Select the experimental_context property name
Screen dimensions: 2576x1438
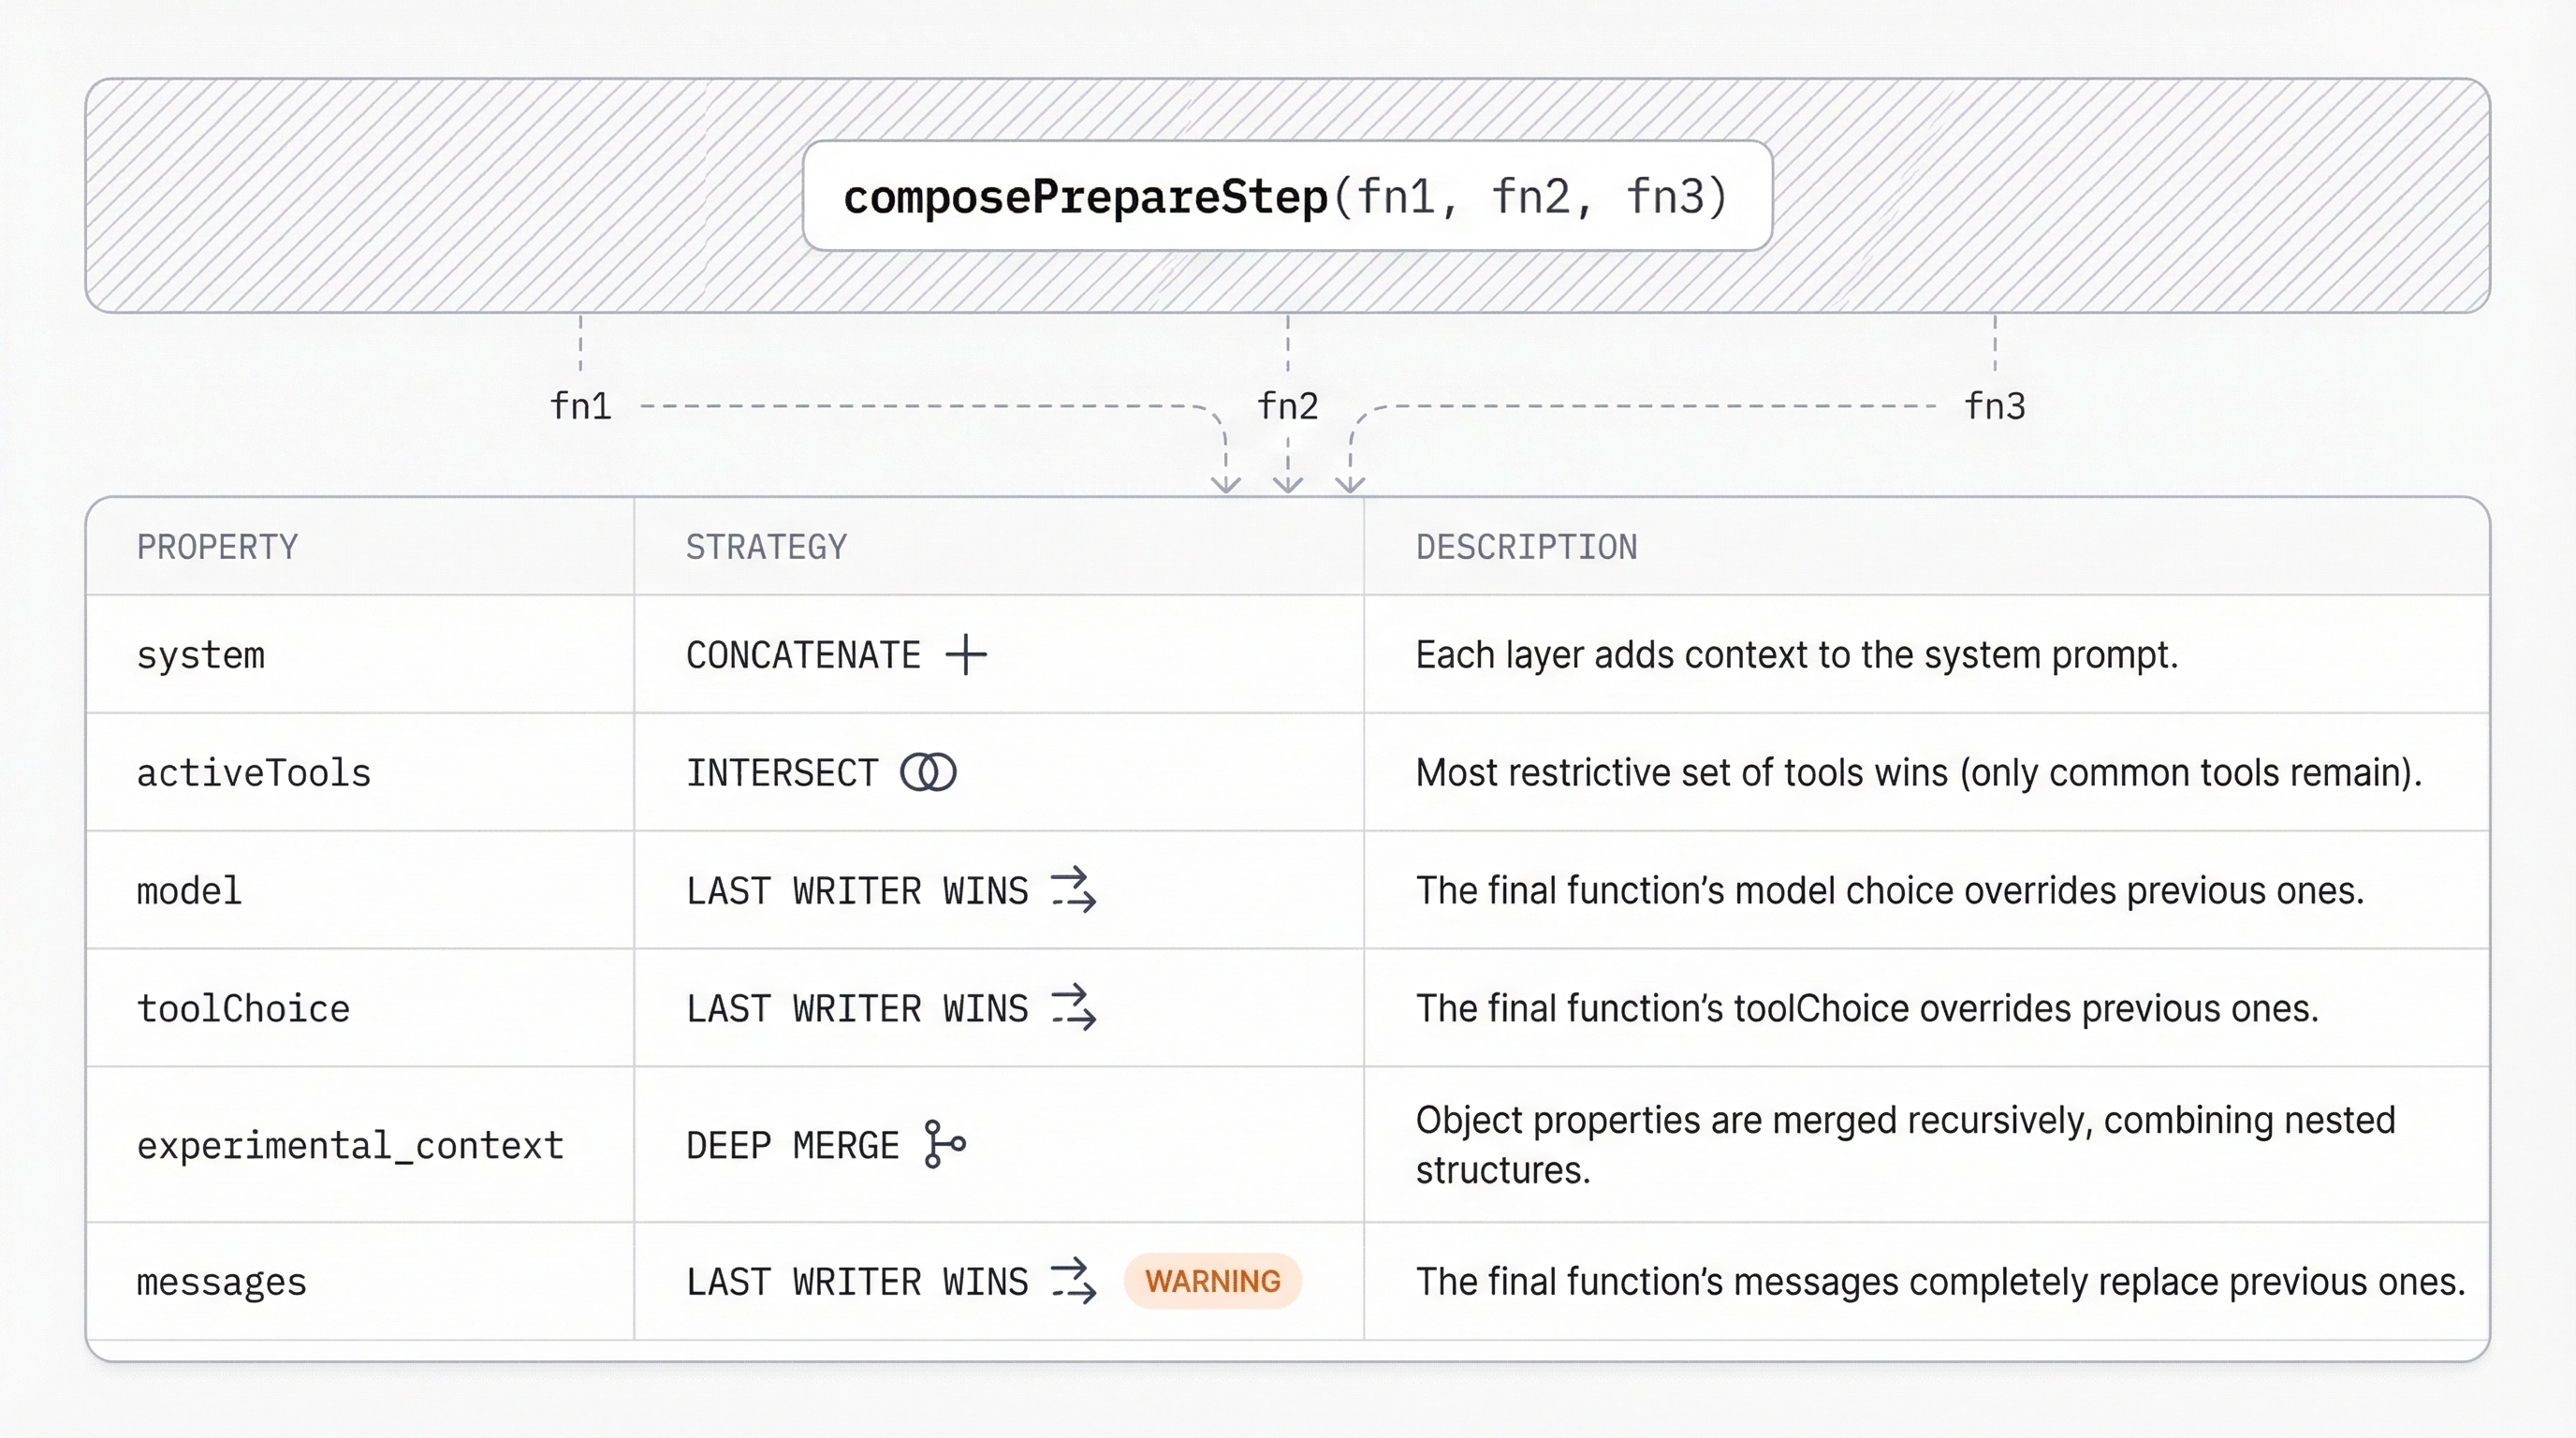(x=350, y=1145)
